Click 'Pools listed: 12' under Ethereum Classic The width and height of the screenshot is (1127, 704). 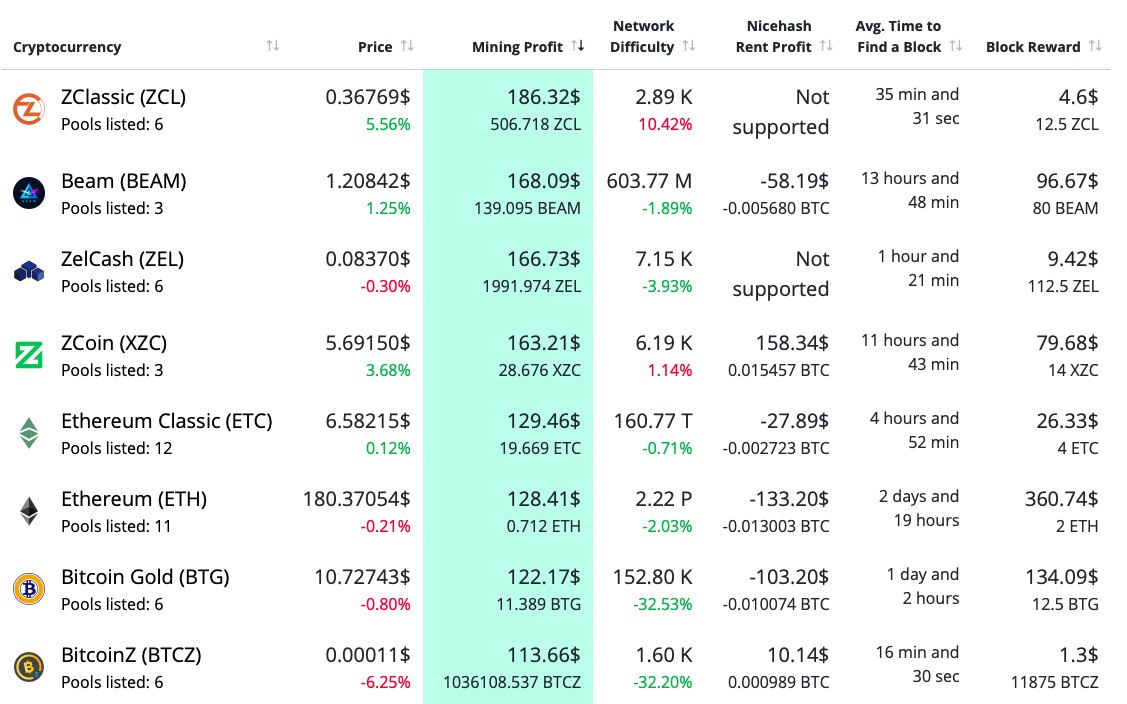coord(116,449)
